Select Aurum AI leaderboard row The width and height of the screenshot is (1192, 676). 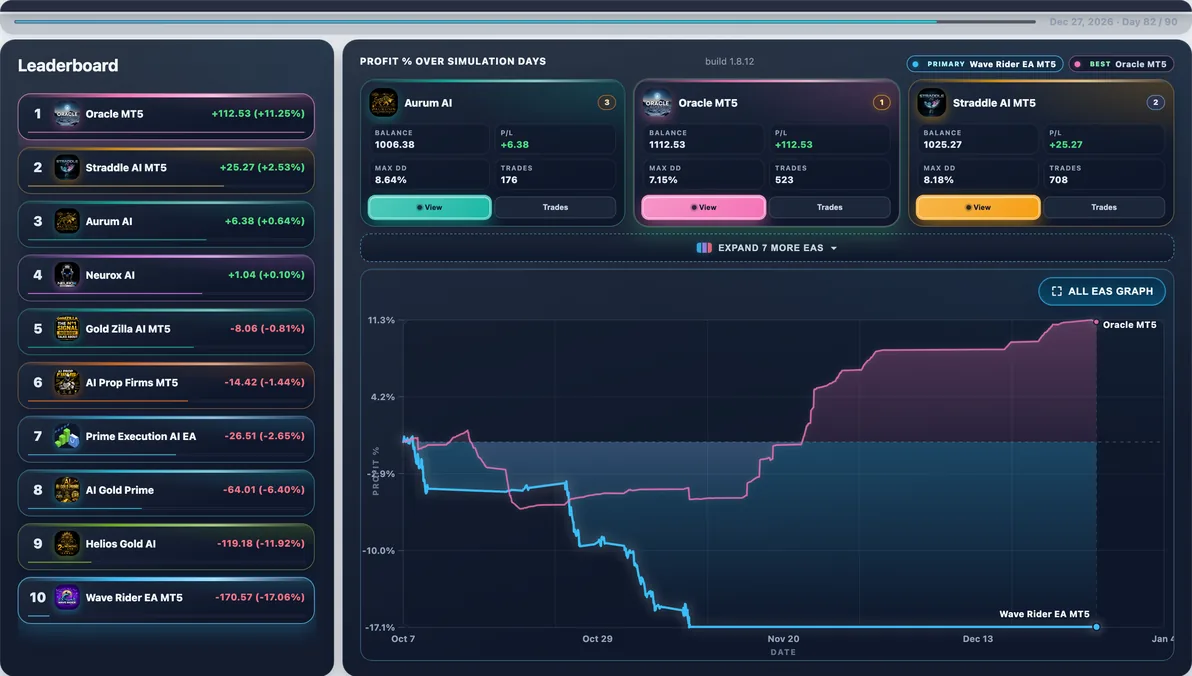[x=166, y=224]
